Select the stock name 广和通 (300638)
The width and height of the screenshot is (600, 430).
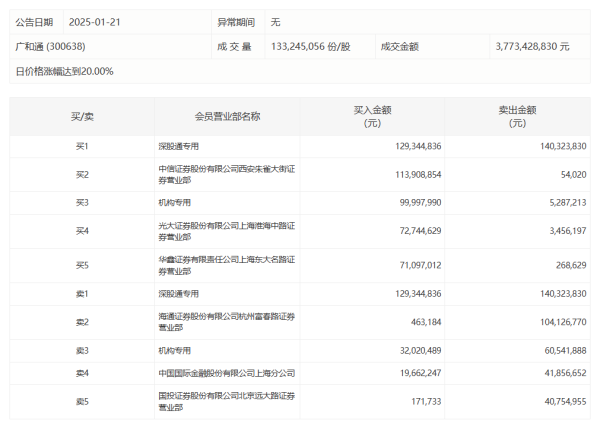point(50,47)
